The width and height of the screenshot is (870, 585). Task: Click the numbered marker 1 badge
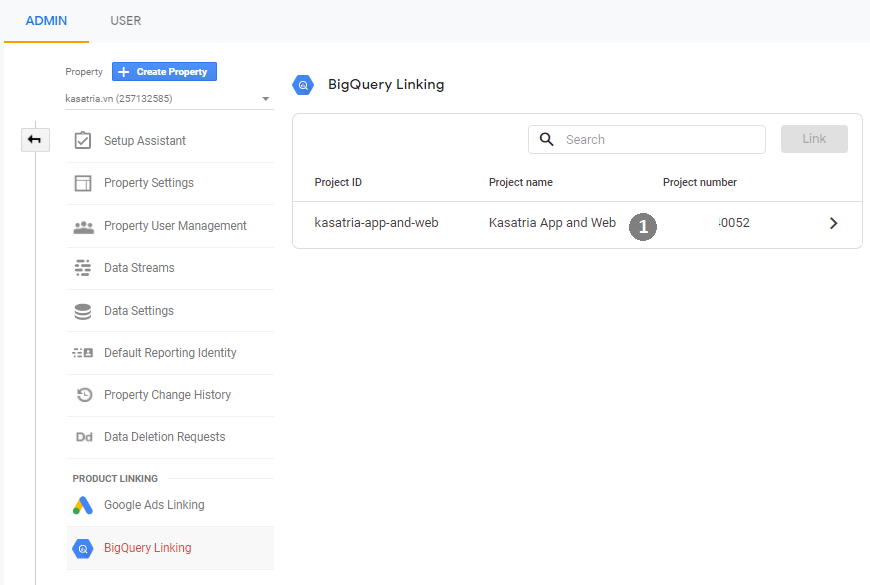(643, 227)
